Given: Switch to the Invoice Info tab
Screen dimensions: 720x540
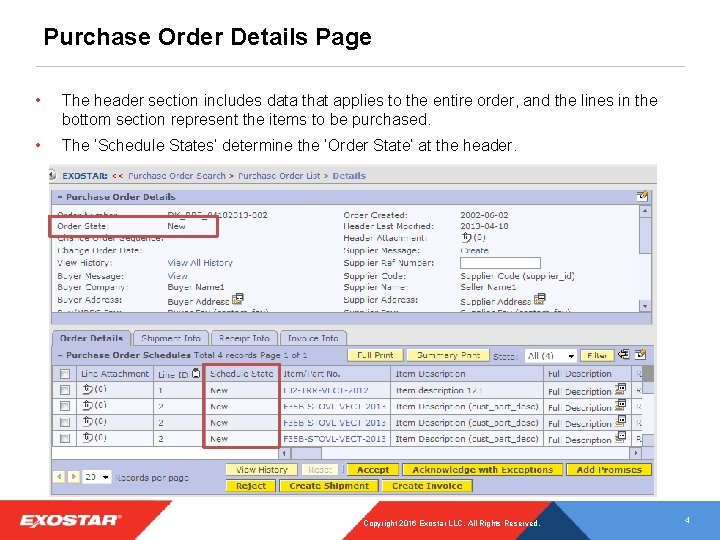Looking at the screenshot, I should click(x=313, y=338).
